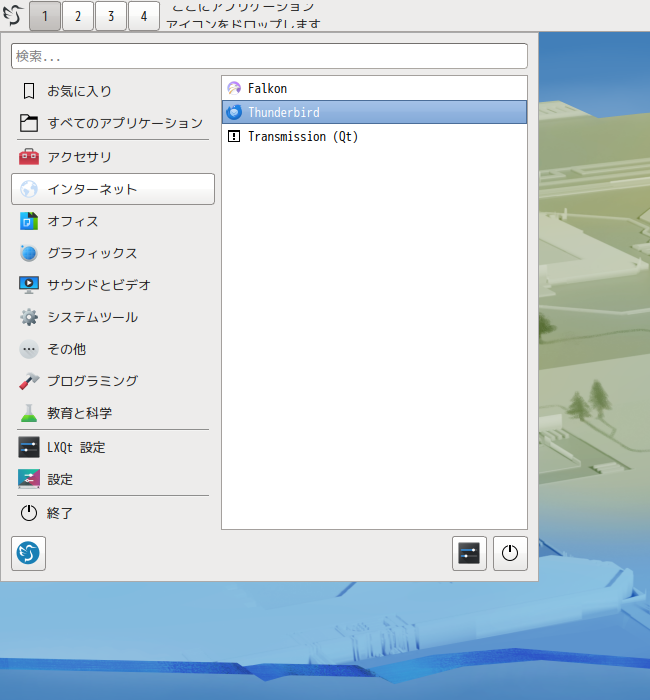Launch Falkon browser from the list

[x=374, y=88]
